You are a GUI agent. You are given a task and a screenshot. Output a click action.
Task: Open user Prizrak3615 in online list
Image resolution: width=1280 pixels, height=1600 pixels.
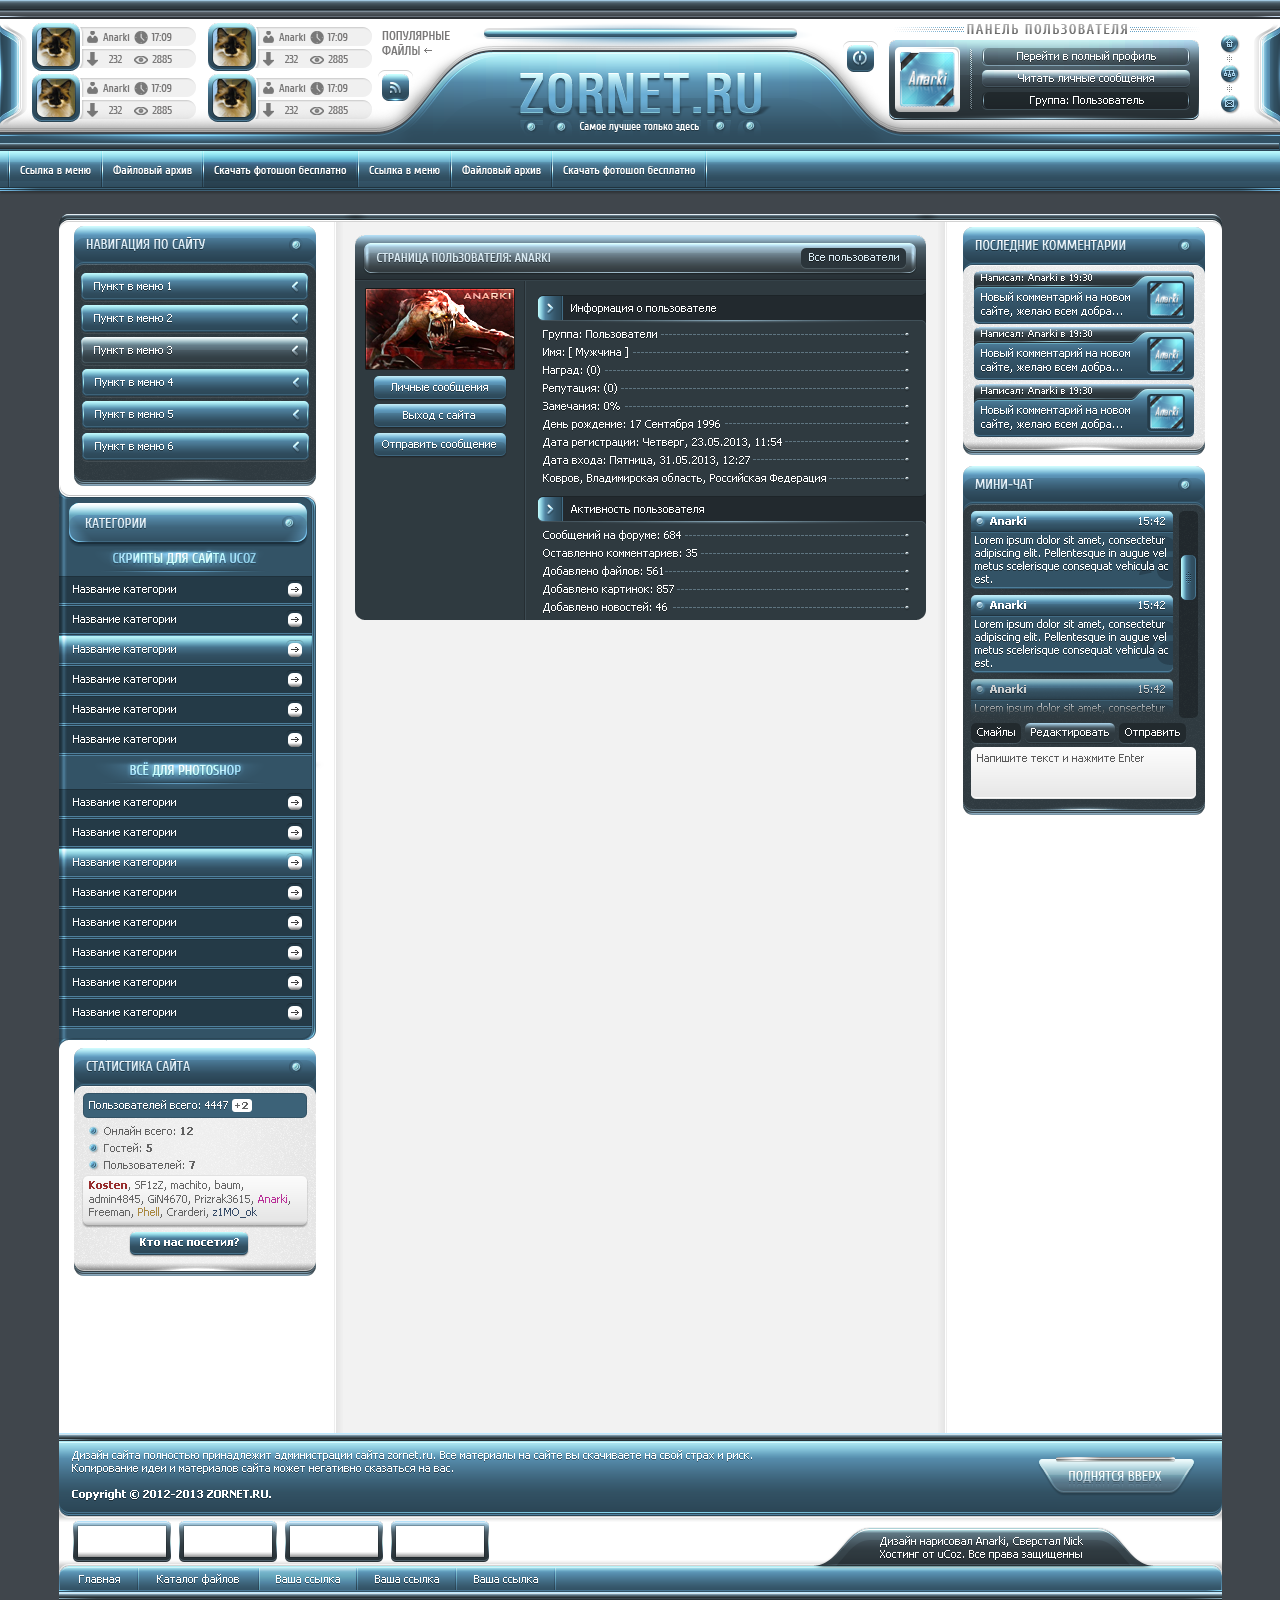pos(222,1199)
